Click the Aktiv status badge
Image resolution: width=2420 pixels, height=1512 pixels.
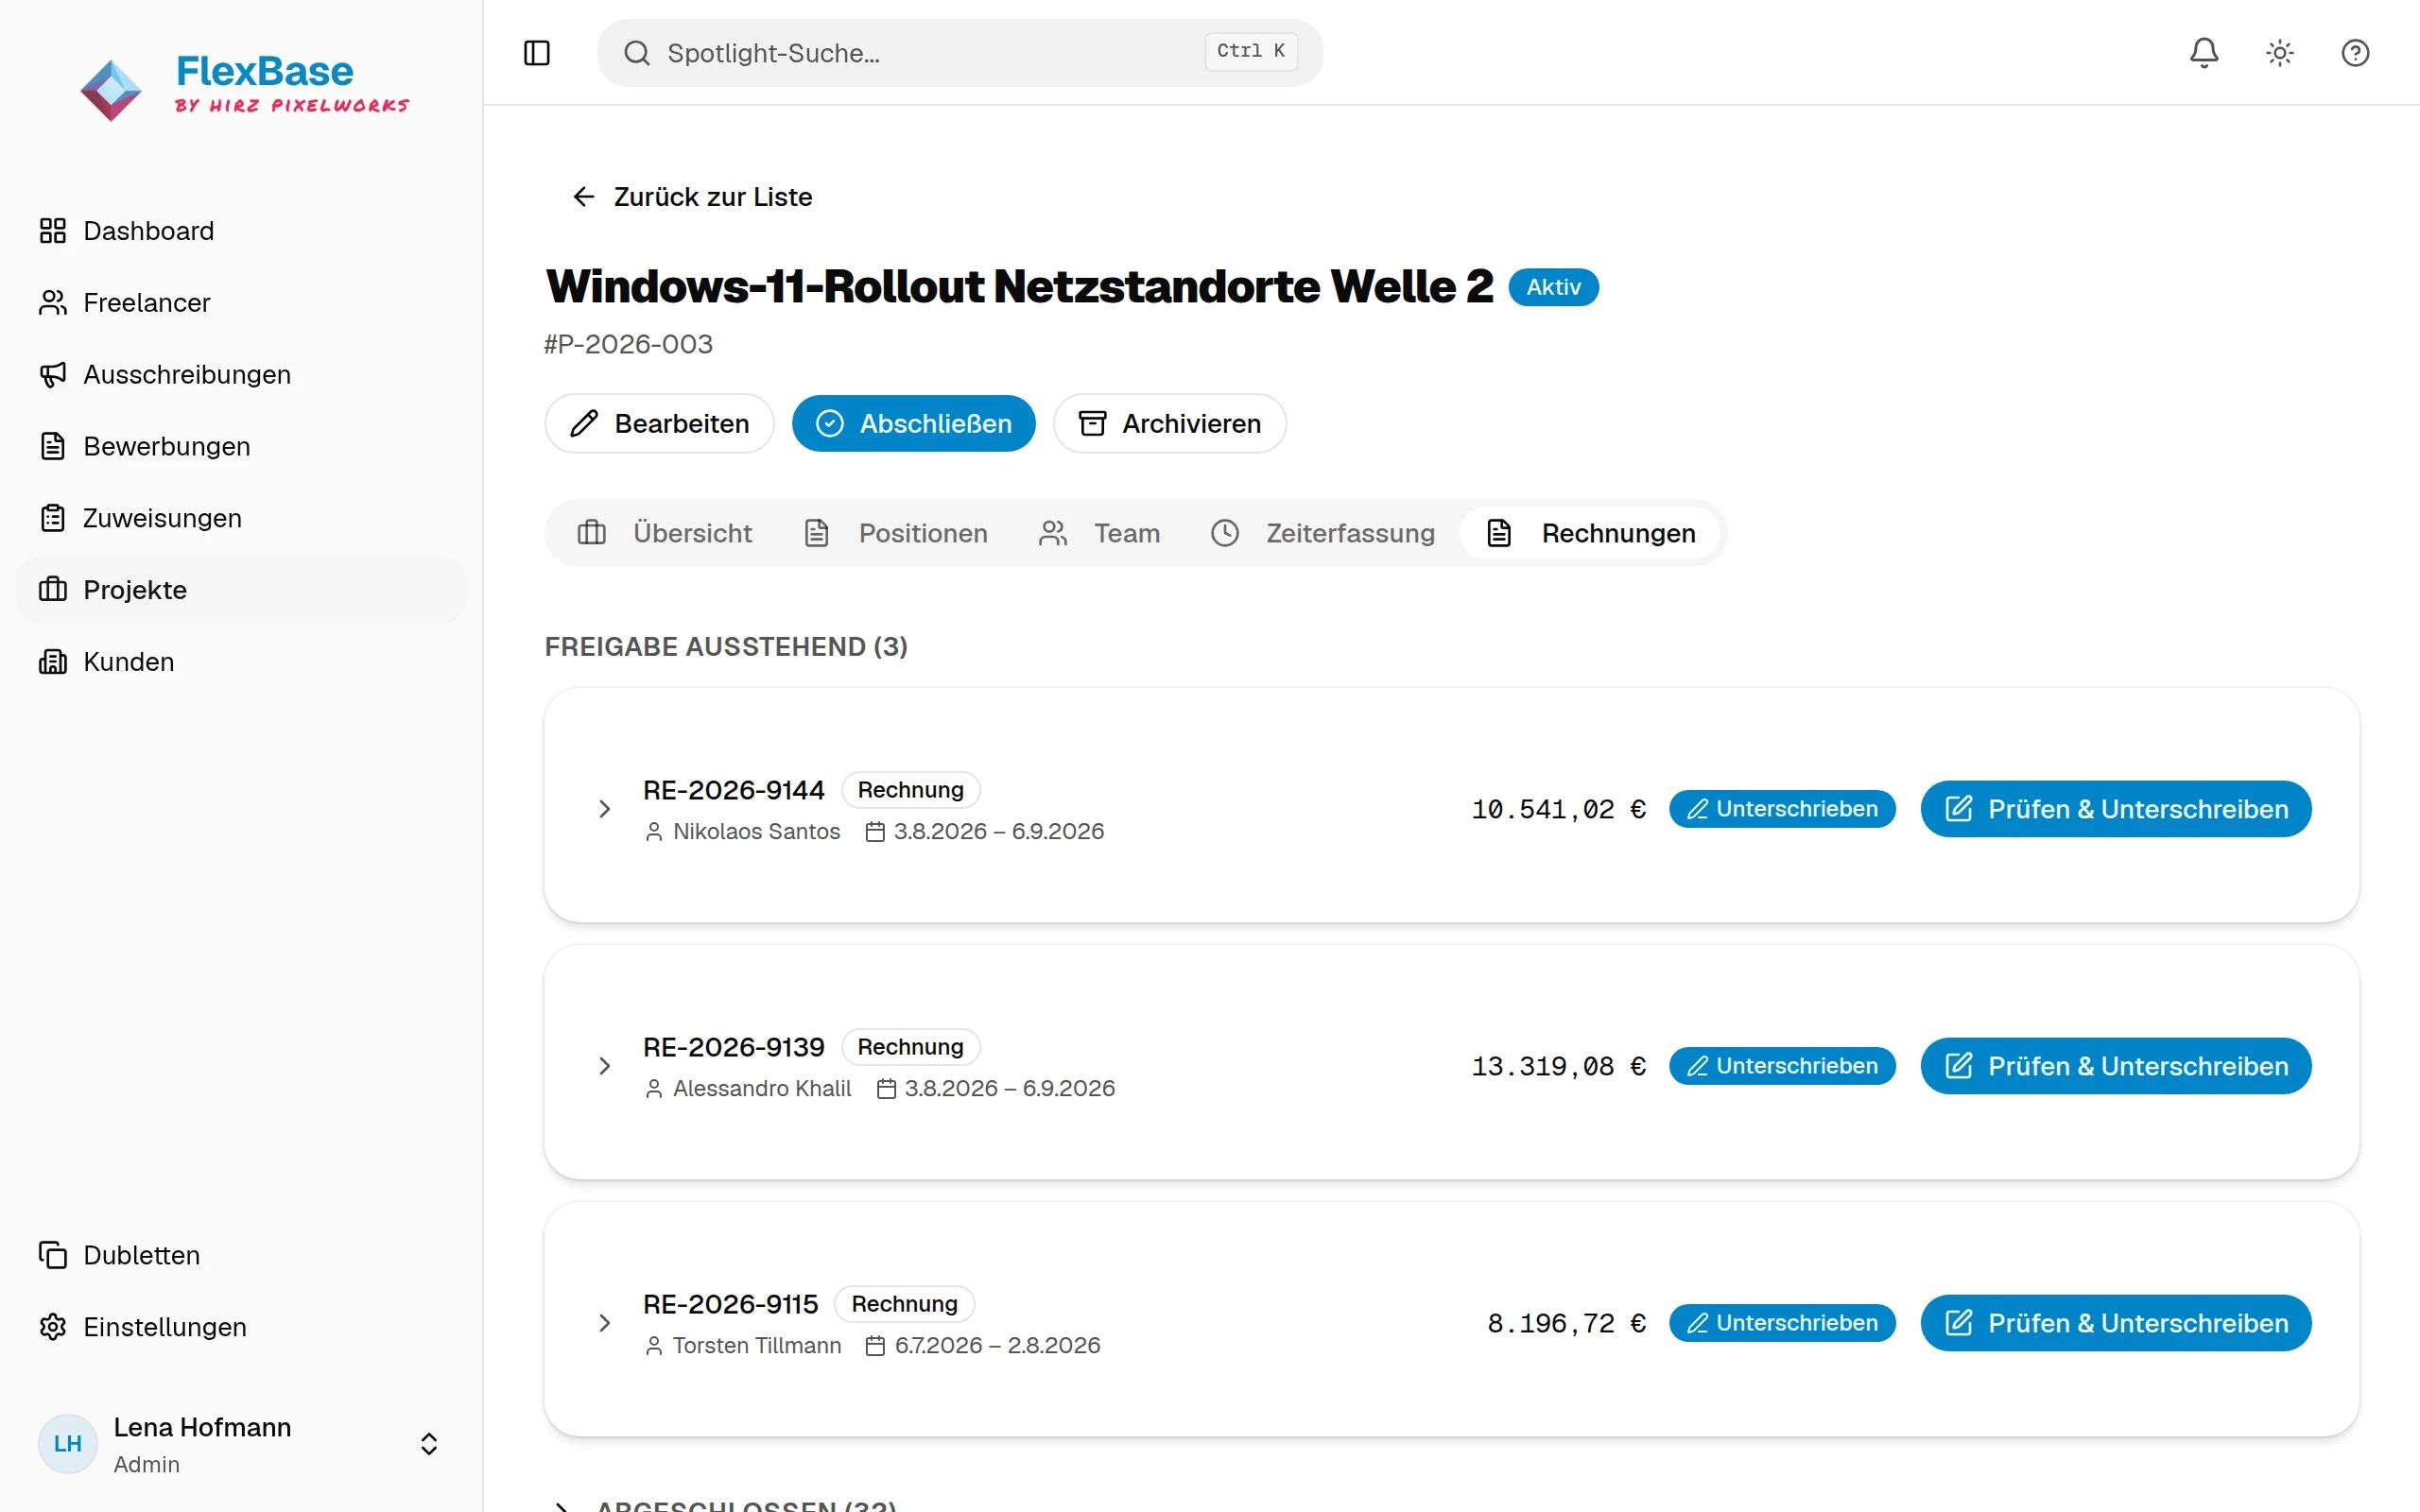[x=1553, y=287]
